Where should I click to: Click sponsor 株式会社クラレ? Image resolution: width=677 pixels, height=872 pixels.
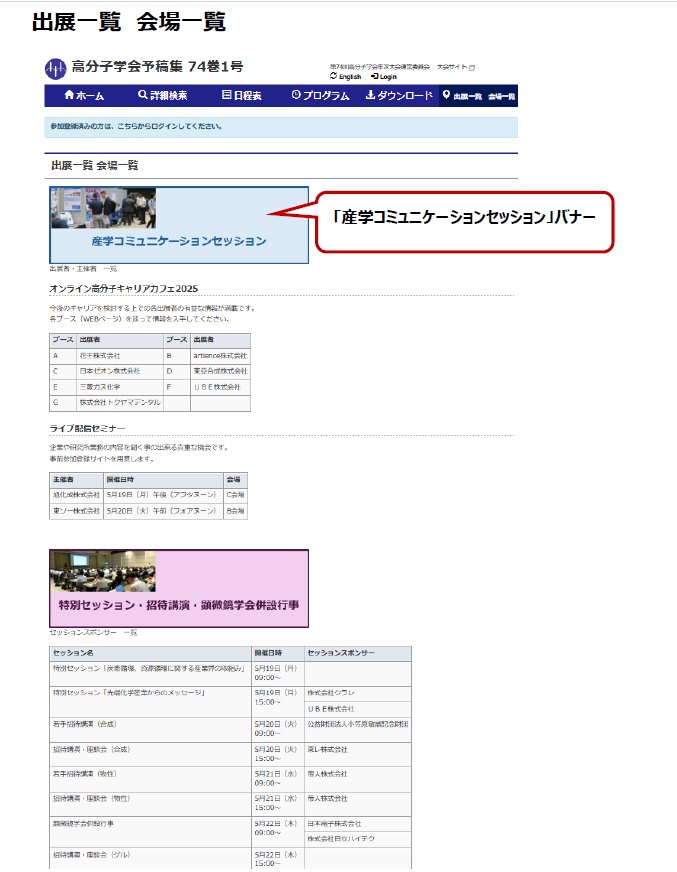[x=331, y=693]
